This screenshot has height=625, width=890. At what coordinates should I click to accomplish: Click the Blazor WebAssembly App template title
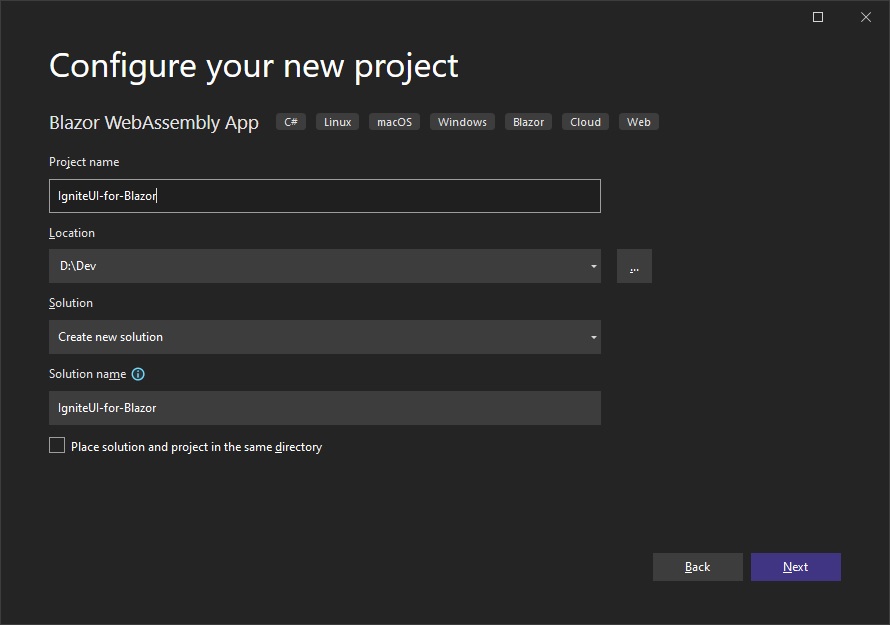[154, 122]
